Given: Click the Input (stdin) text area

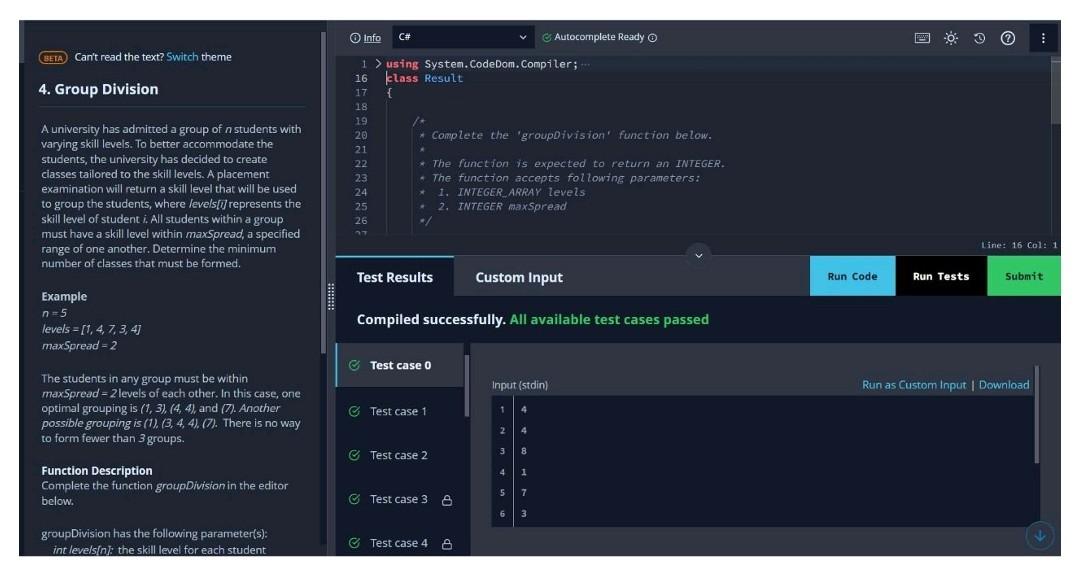Looking at the screenshot, I should point(763,462).
